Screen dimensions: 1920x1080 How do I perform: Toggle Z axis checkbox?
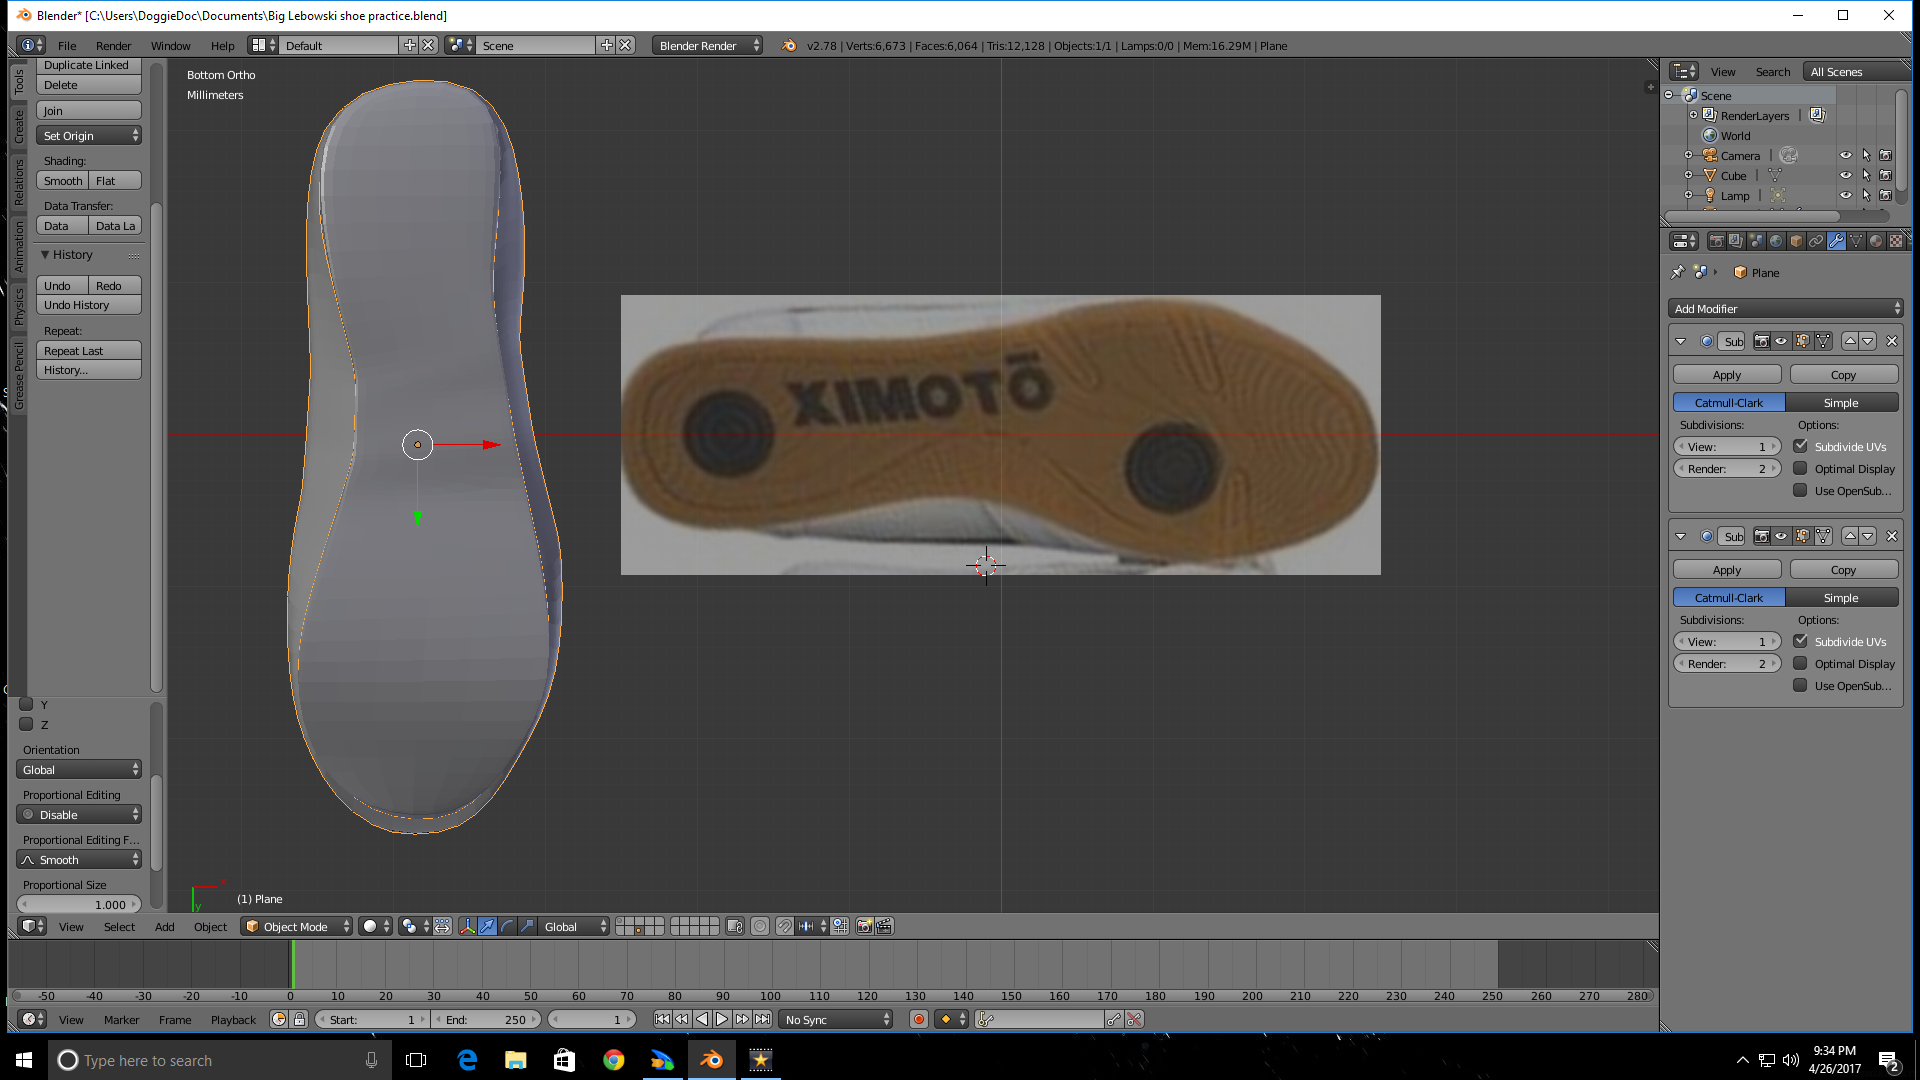click(x=26, y=724)
